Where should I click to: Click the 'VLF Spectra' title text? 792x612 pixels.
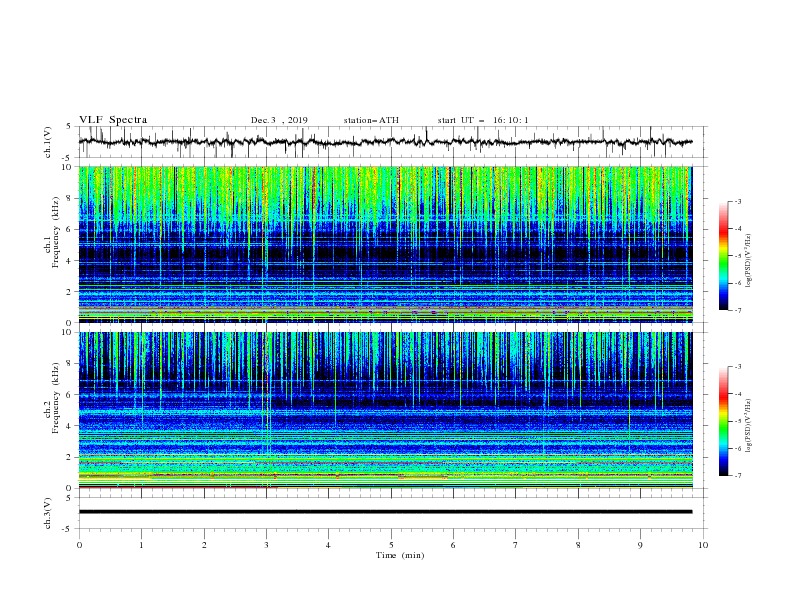pyautogui.click(x=113, y=120)
